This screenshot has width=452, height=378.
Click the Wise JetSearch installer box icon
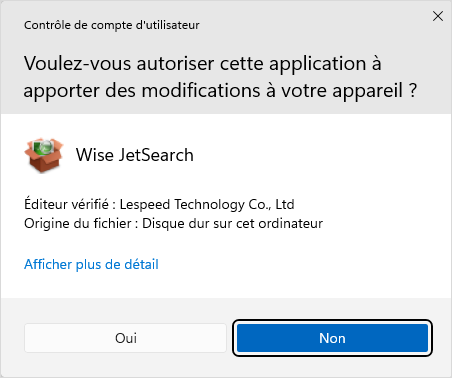click(44, 155)
